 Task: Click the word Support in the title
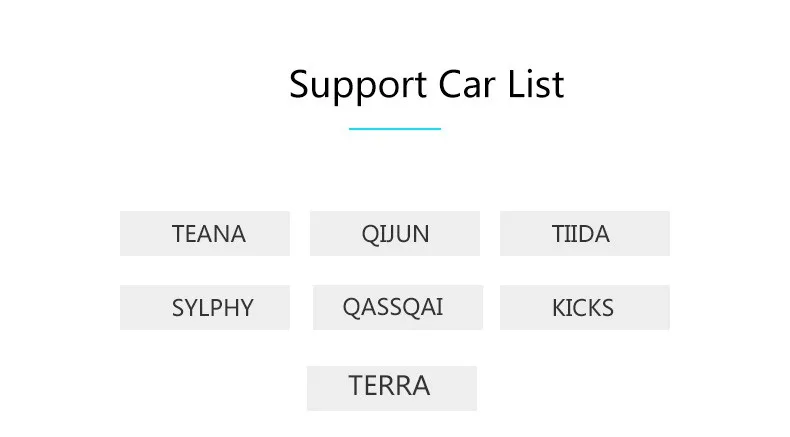[349, 85]
